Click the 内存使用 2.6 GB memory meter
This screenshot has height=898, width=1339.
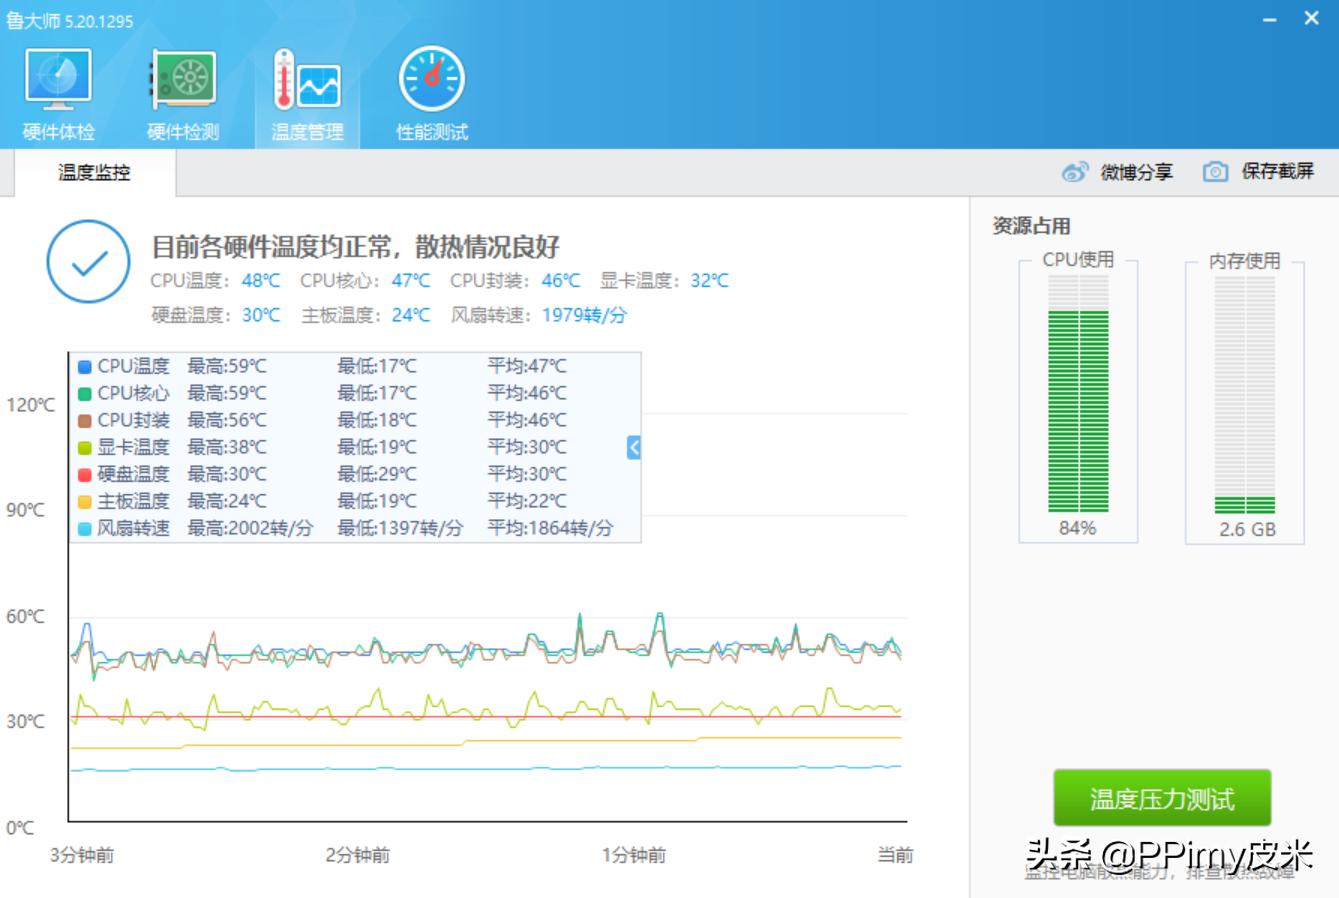tap(1244, 400)
